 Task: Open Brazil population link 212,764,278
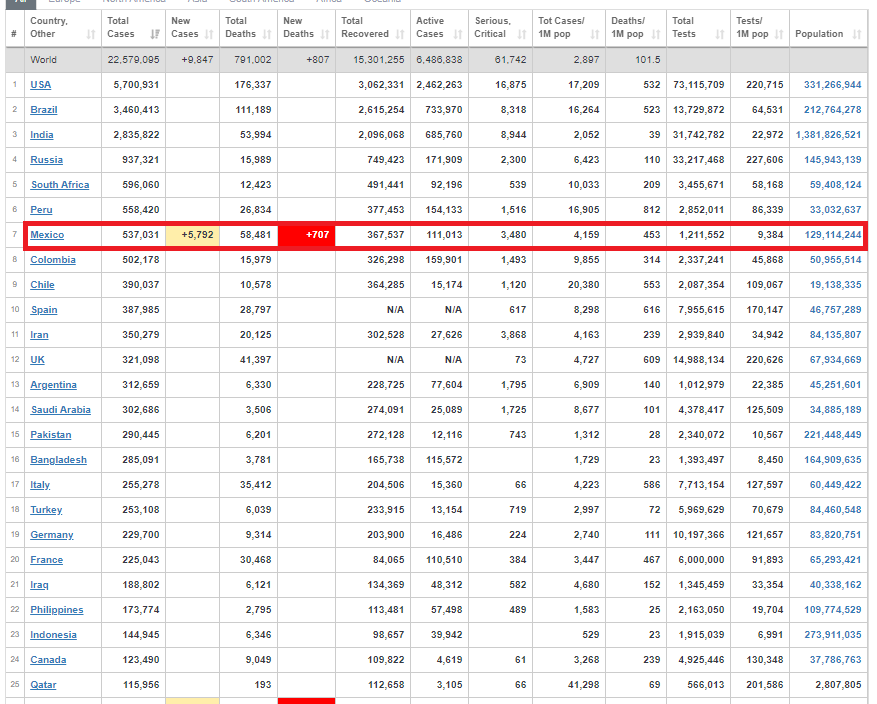(x=832, y=110)
